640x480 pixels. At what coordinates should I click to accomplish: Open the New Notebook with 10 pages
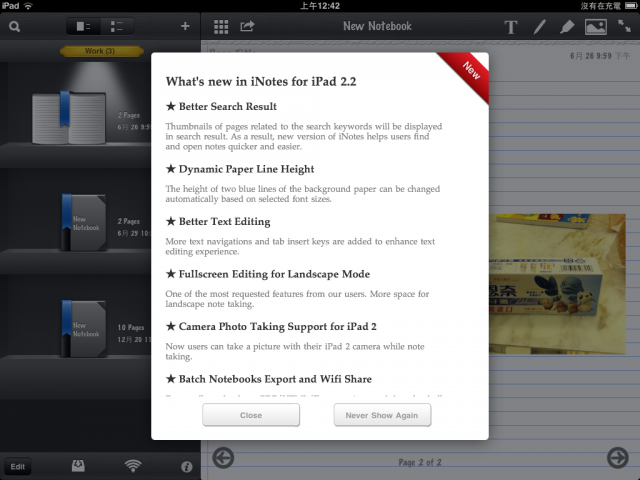pyautogui.click(x=84, y=329)
